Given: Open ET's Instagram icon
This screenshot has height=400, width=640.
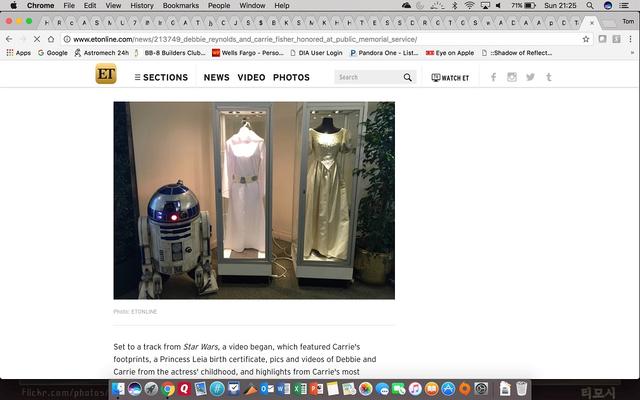Looking at the screenshot, I should pos(512,77).
